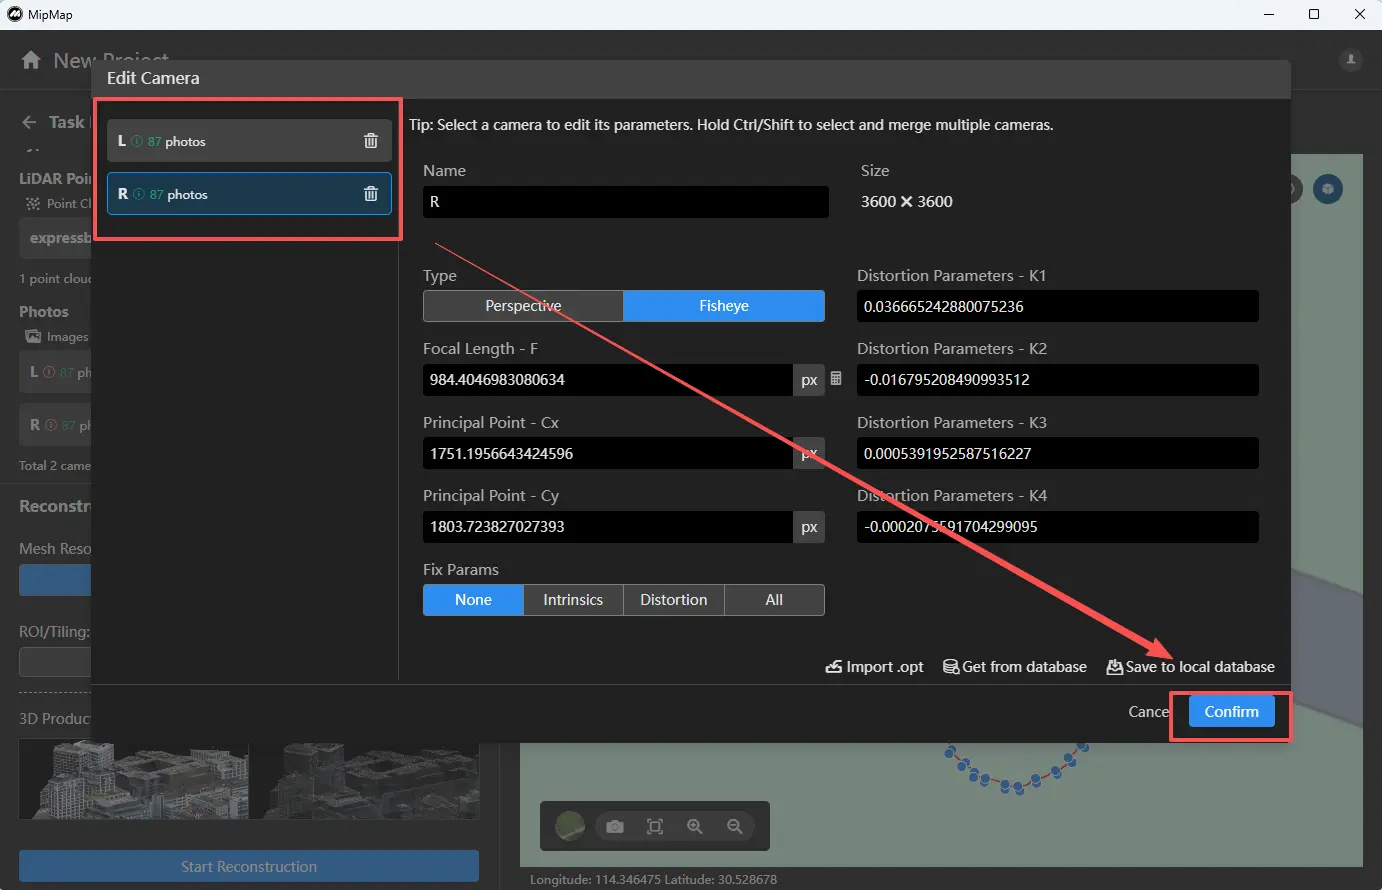1382x890 pixels.
Task: Switch the satellite basemap thumbnail
Action: point(570,826)
